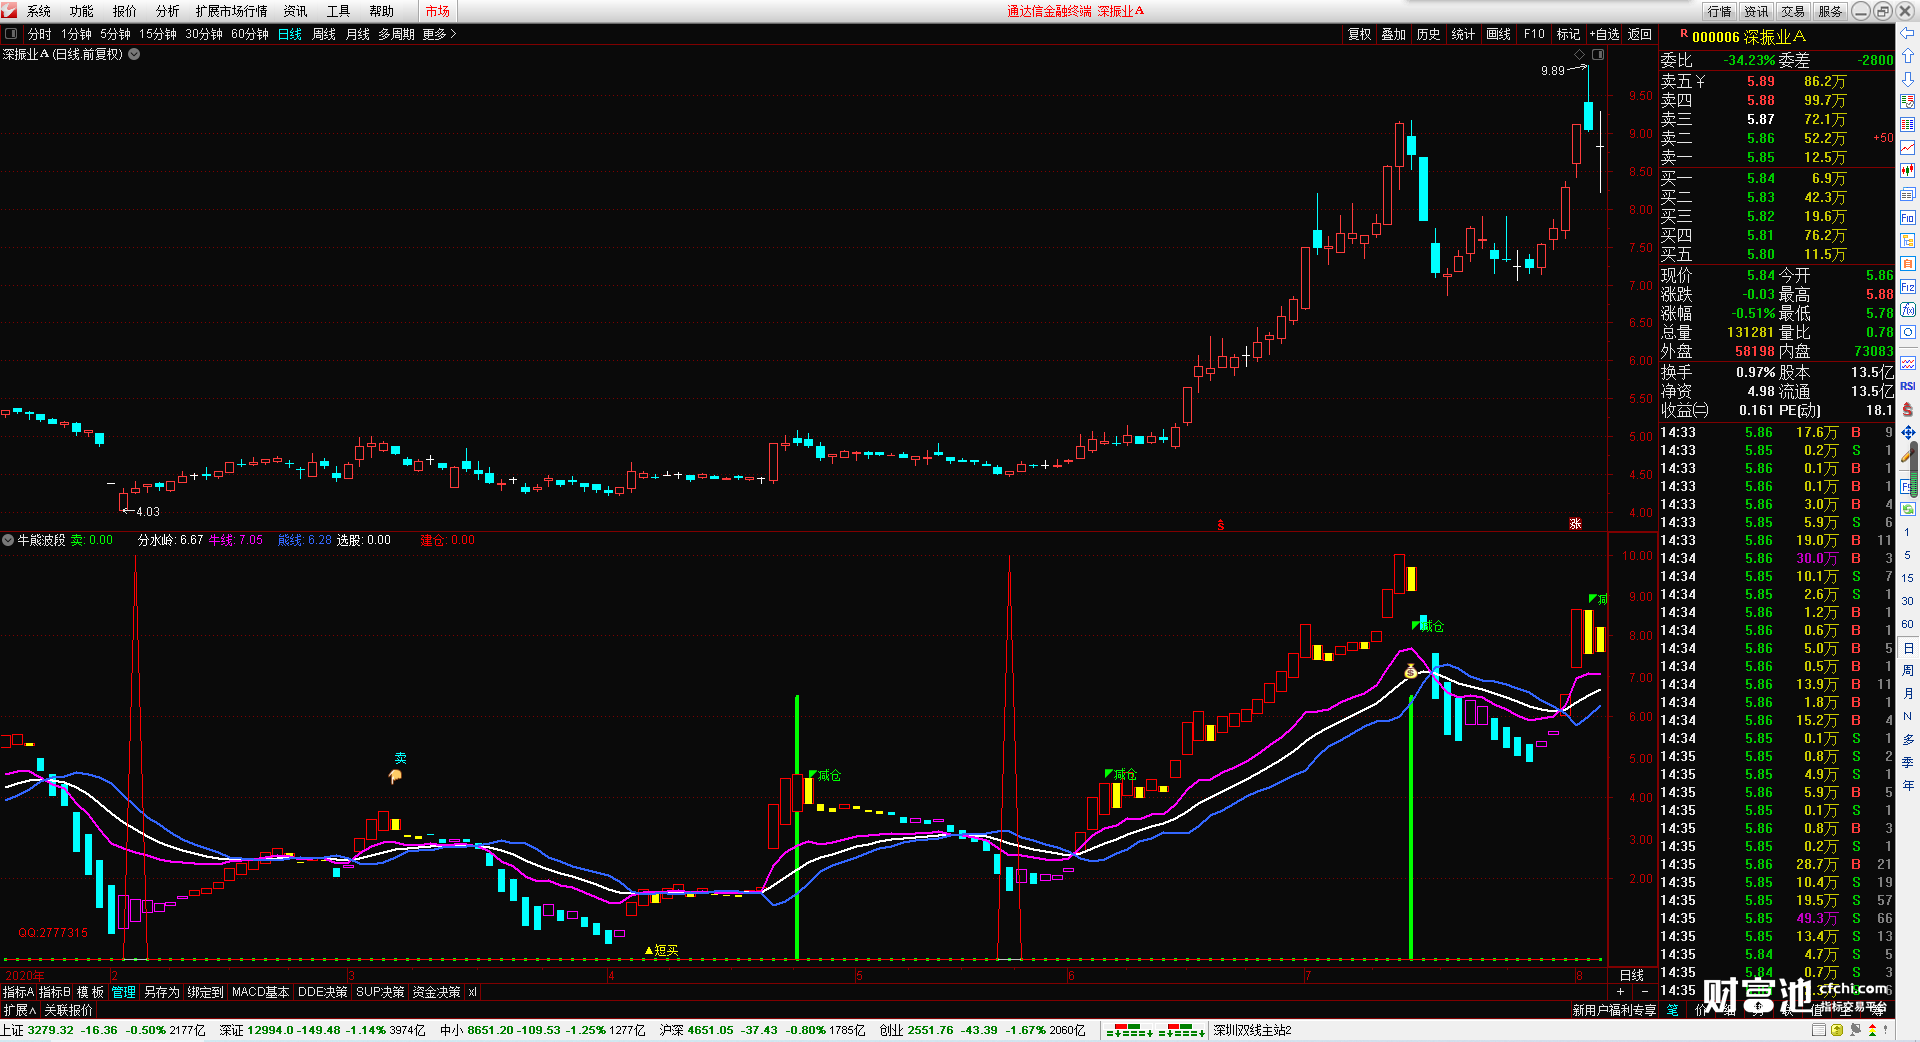Open the 多周期 multi-period option

coord(396,34)
